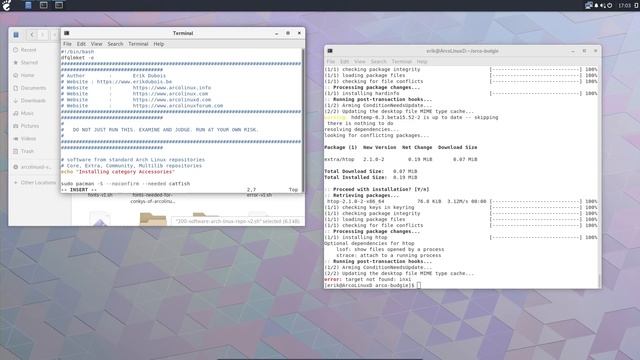The width and height of the screenshot is (640, 360).
Task: Open the notifications bell in the system tray
Action: point(596,5)
